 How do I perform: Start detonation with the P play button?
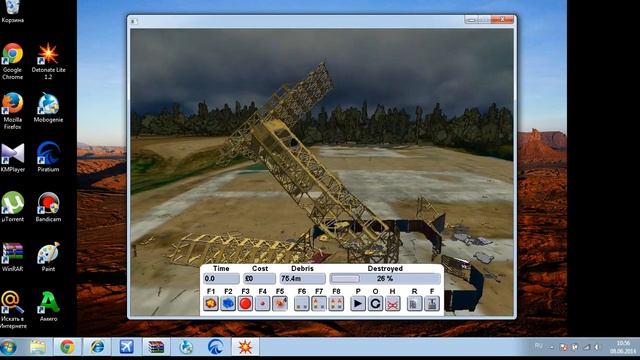(x=358, y=304)
